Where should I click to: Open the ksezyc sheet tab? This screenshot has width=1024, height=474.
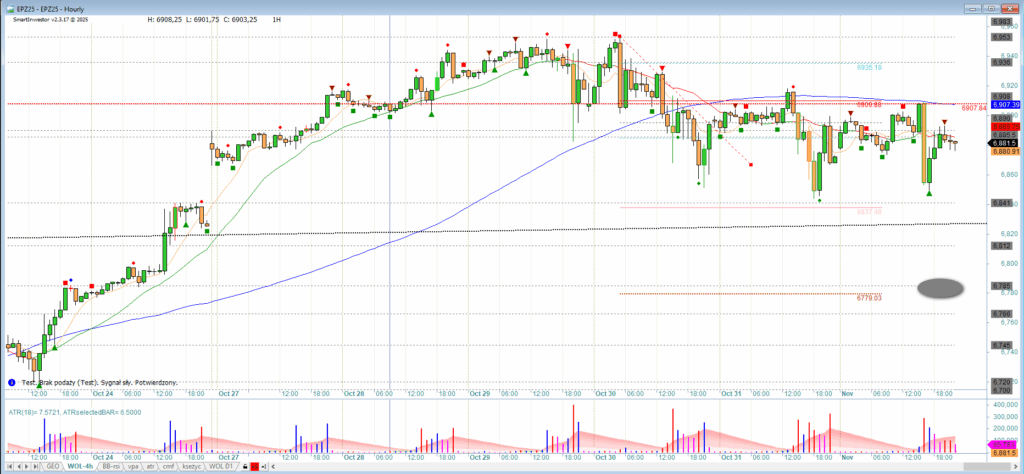190,466
